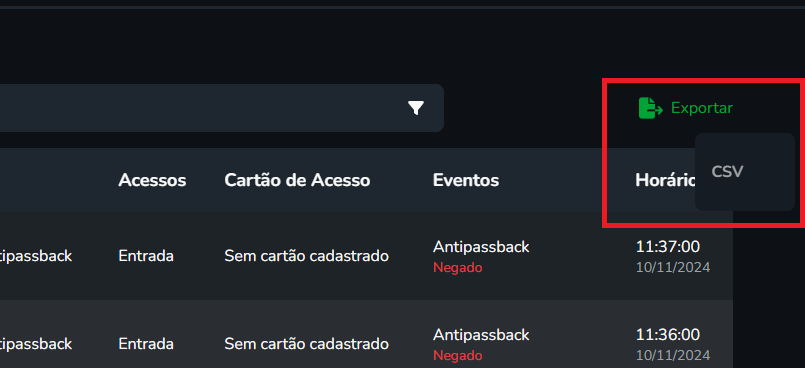
Task: Click Negado status in the first row
Action: click(x=457, y=267)
